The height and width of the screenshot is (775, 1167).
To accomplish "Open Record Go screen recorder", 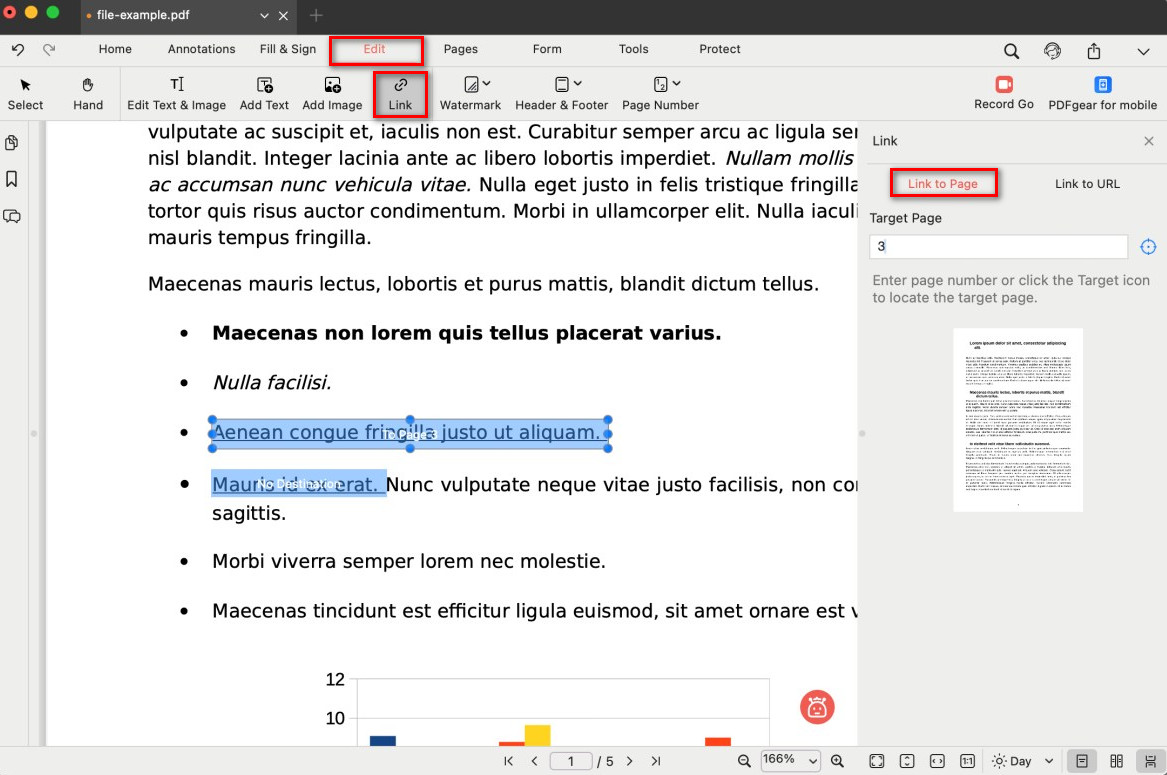I will pyautogui.click(x=1003, y=93).
